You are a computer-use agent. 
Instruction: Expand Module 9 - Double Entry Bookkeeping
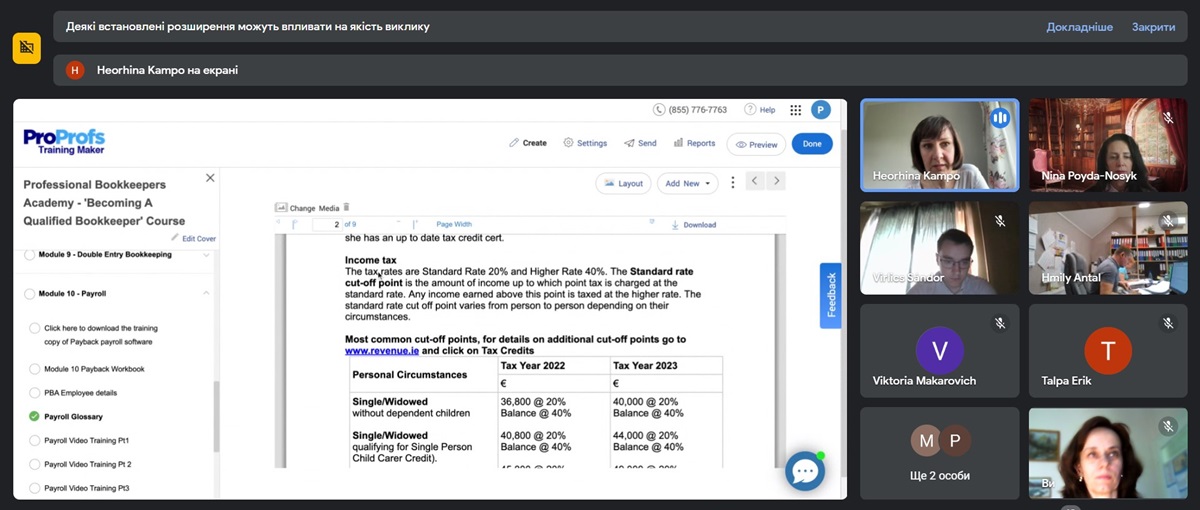tap(206, 255)
